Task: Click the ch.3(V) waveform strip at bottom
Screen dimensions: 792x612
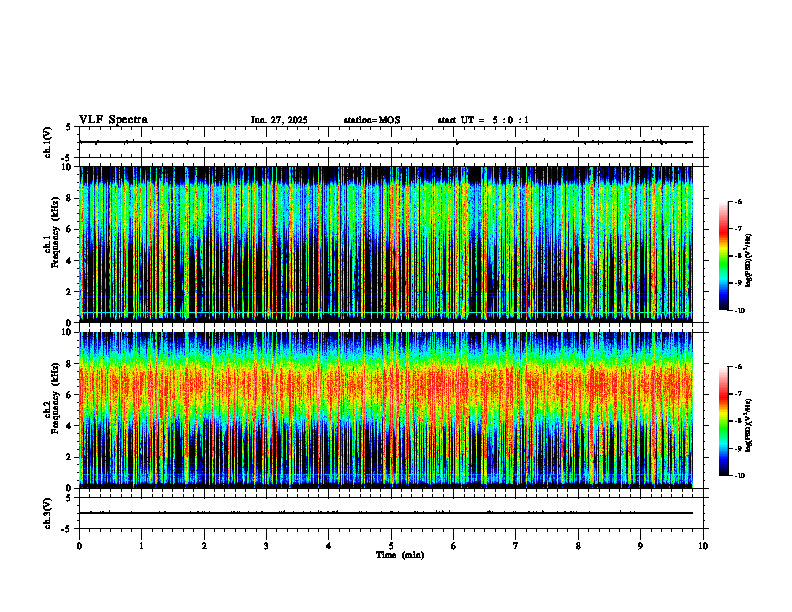Action: pos(391,513)
